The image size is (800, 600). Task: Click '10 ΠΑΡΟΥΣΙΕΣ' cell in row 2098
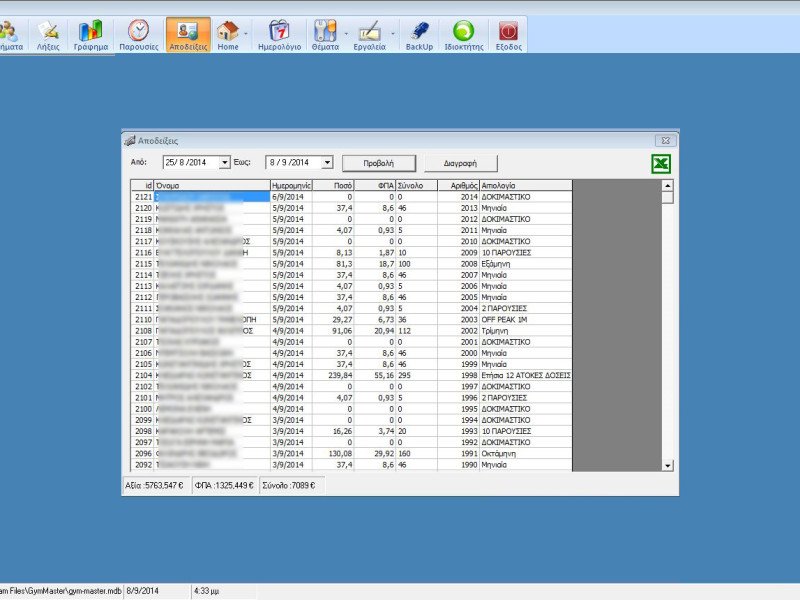pyautogui.click(x=526, y=431)
